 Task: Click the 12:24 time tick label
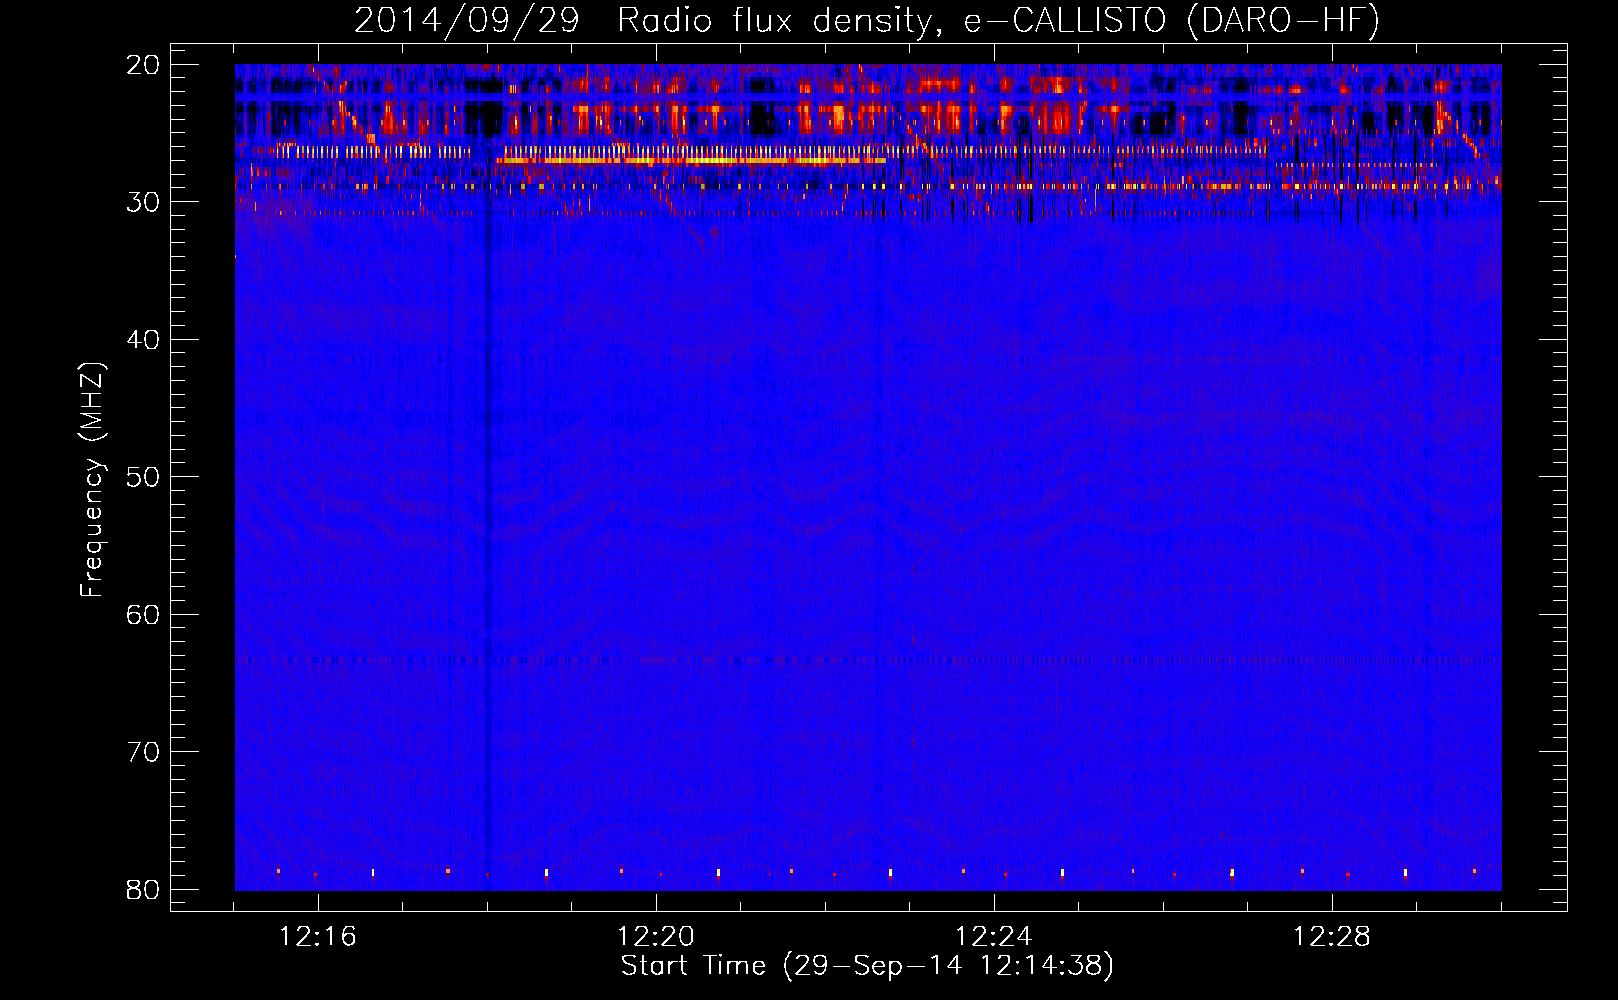click(994, 937)
